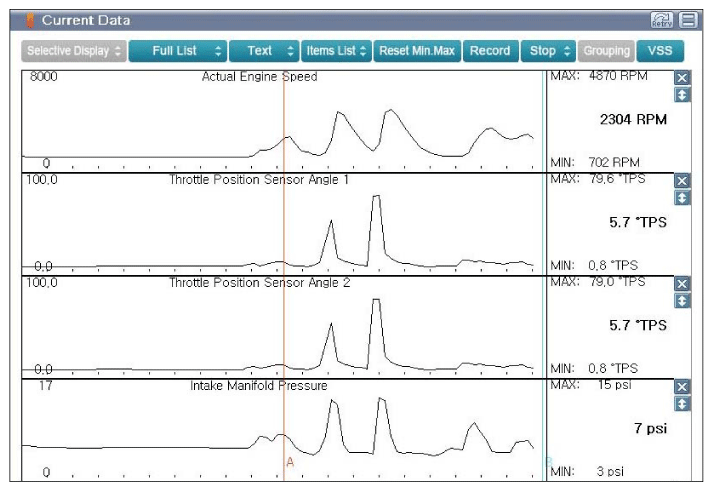Expand the Stop button dropdown
Screen dimensions: 713x491
pos(548,51)
